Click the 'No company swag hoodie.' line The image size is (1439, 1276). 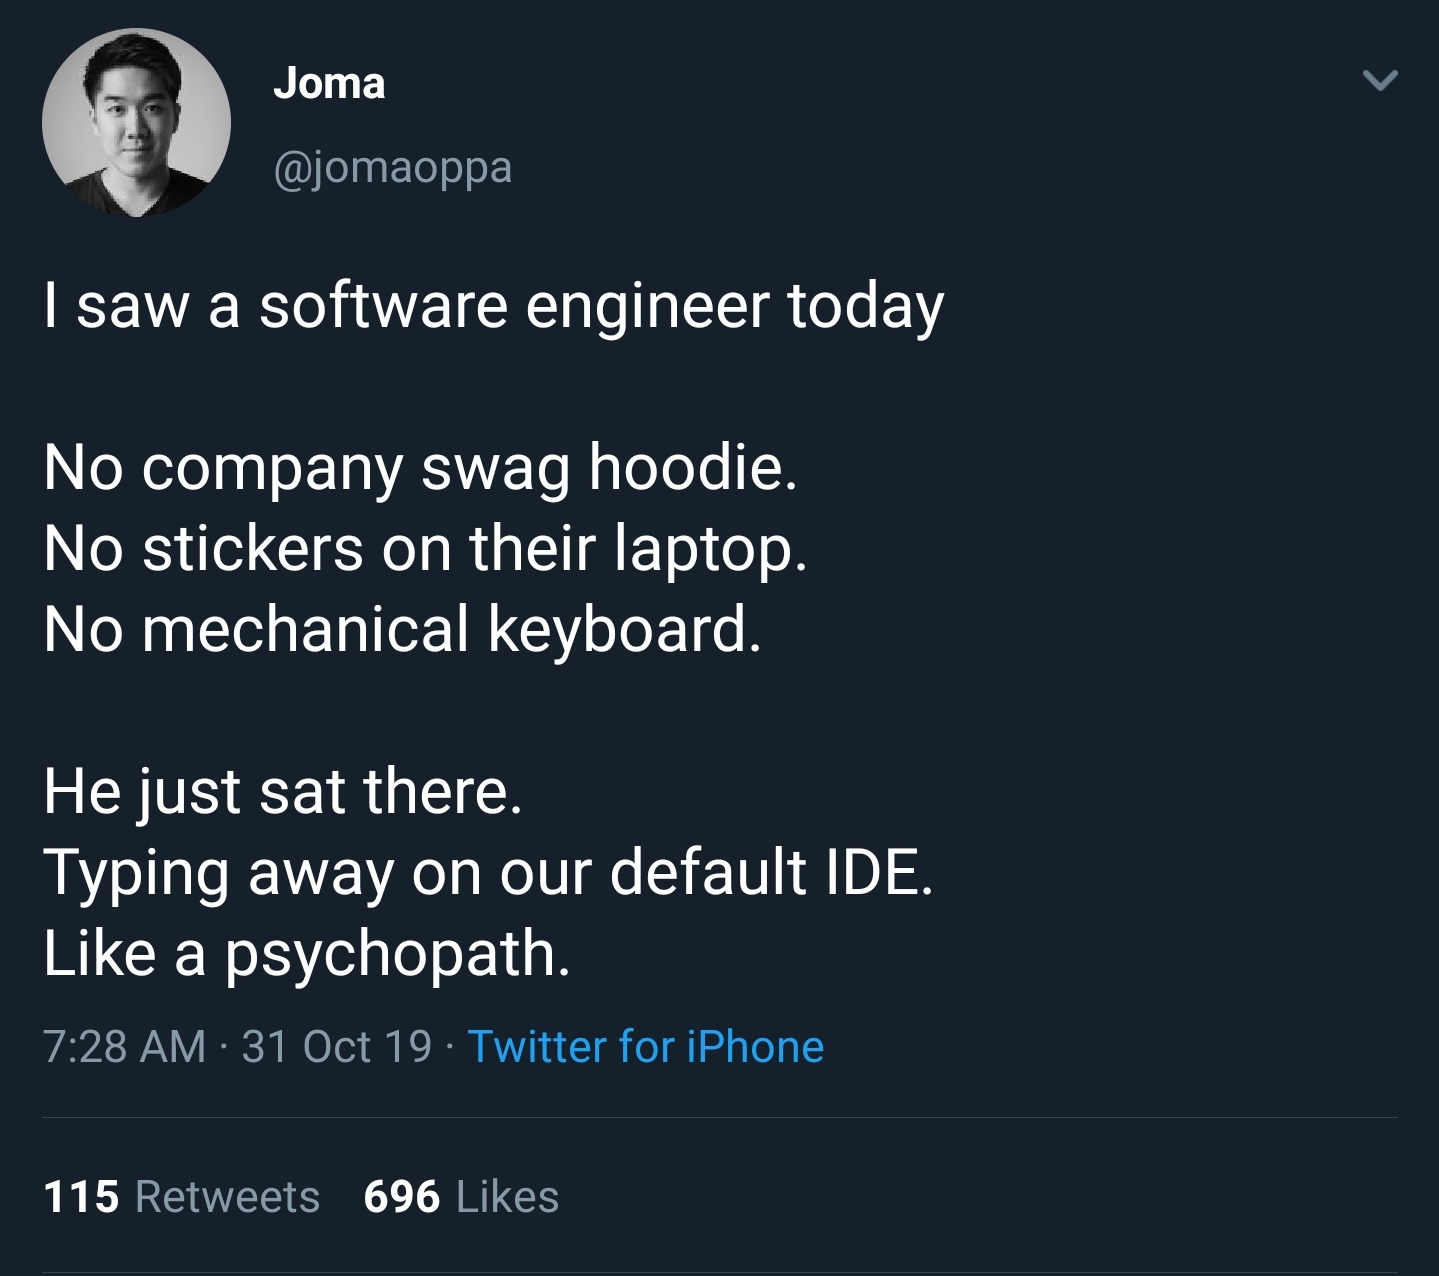tap(420, 467)
